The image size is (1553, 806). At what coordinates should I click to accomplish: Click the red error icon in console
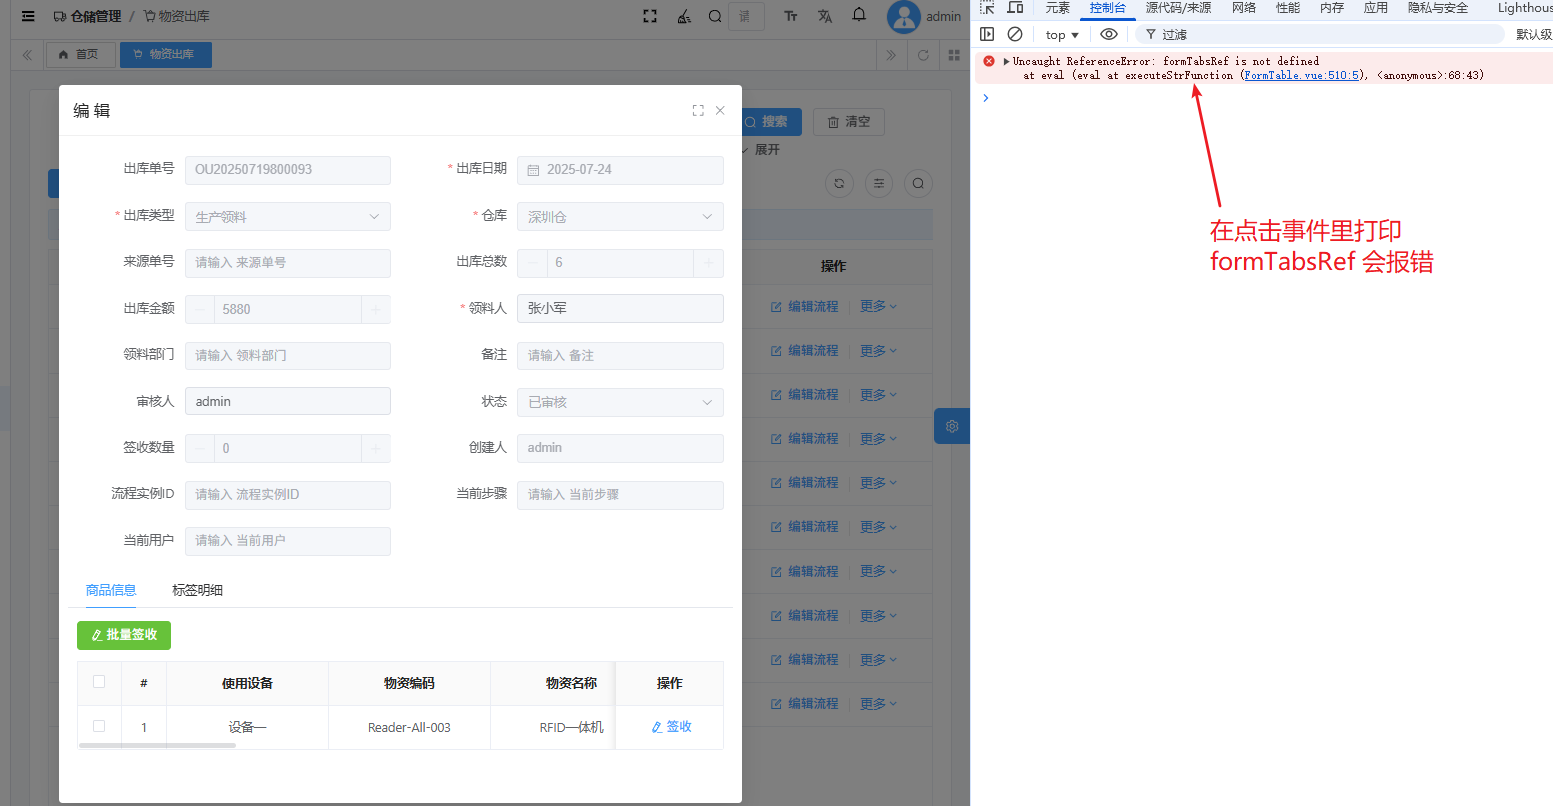[x=989, y=61]
